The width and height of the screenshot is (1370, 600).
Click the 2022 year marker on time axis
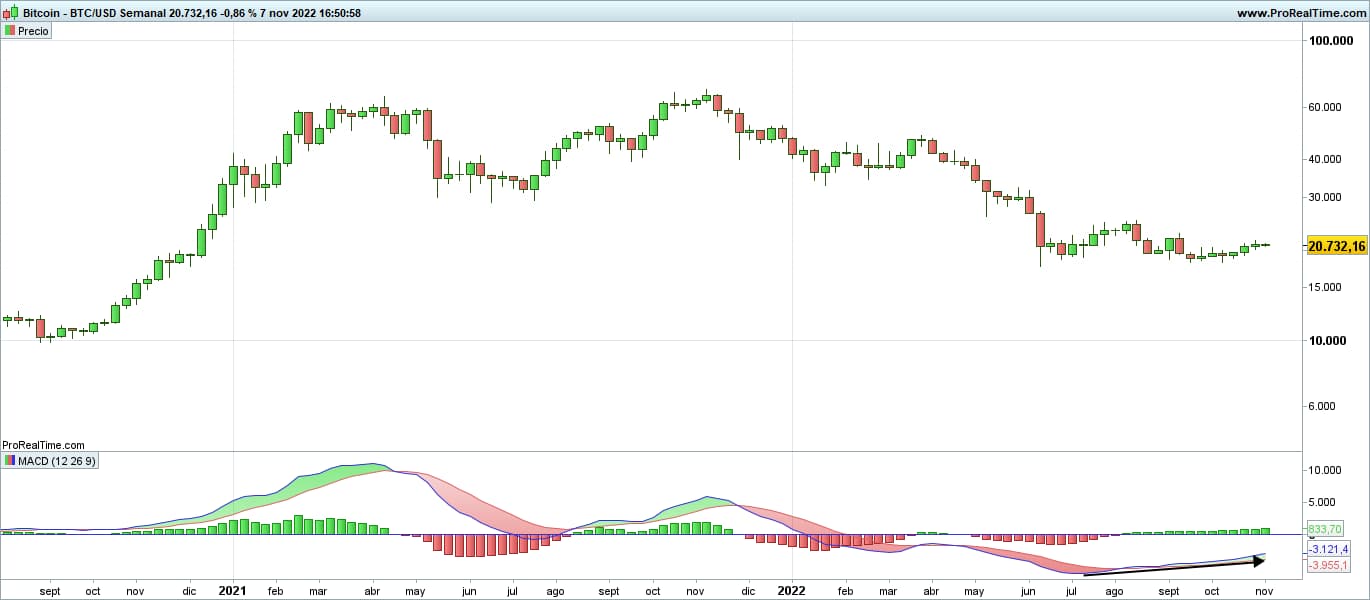click(x=792, y=591)
